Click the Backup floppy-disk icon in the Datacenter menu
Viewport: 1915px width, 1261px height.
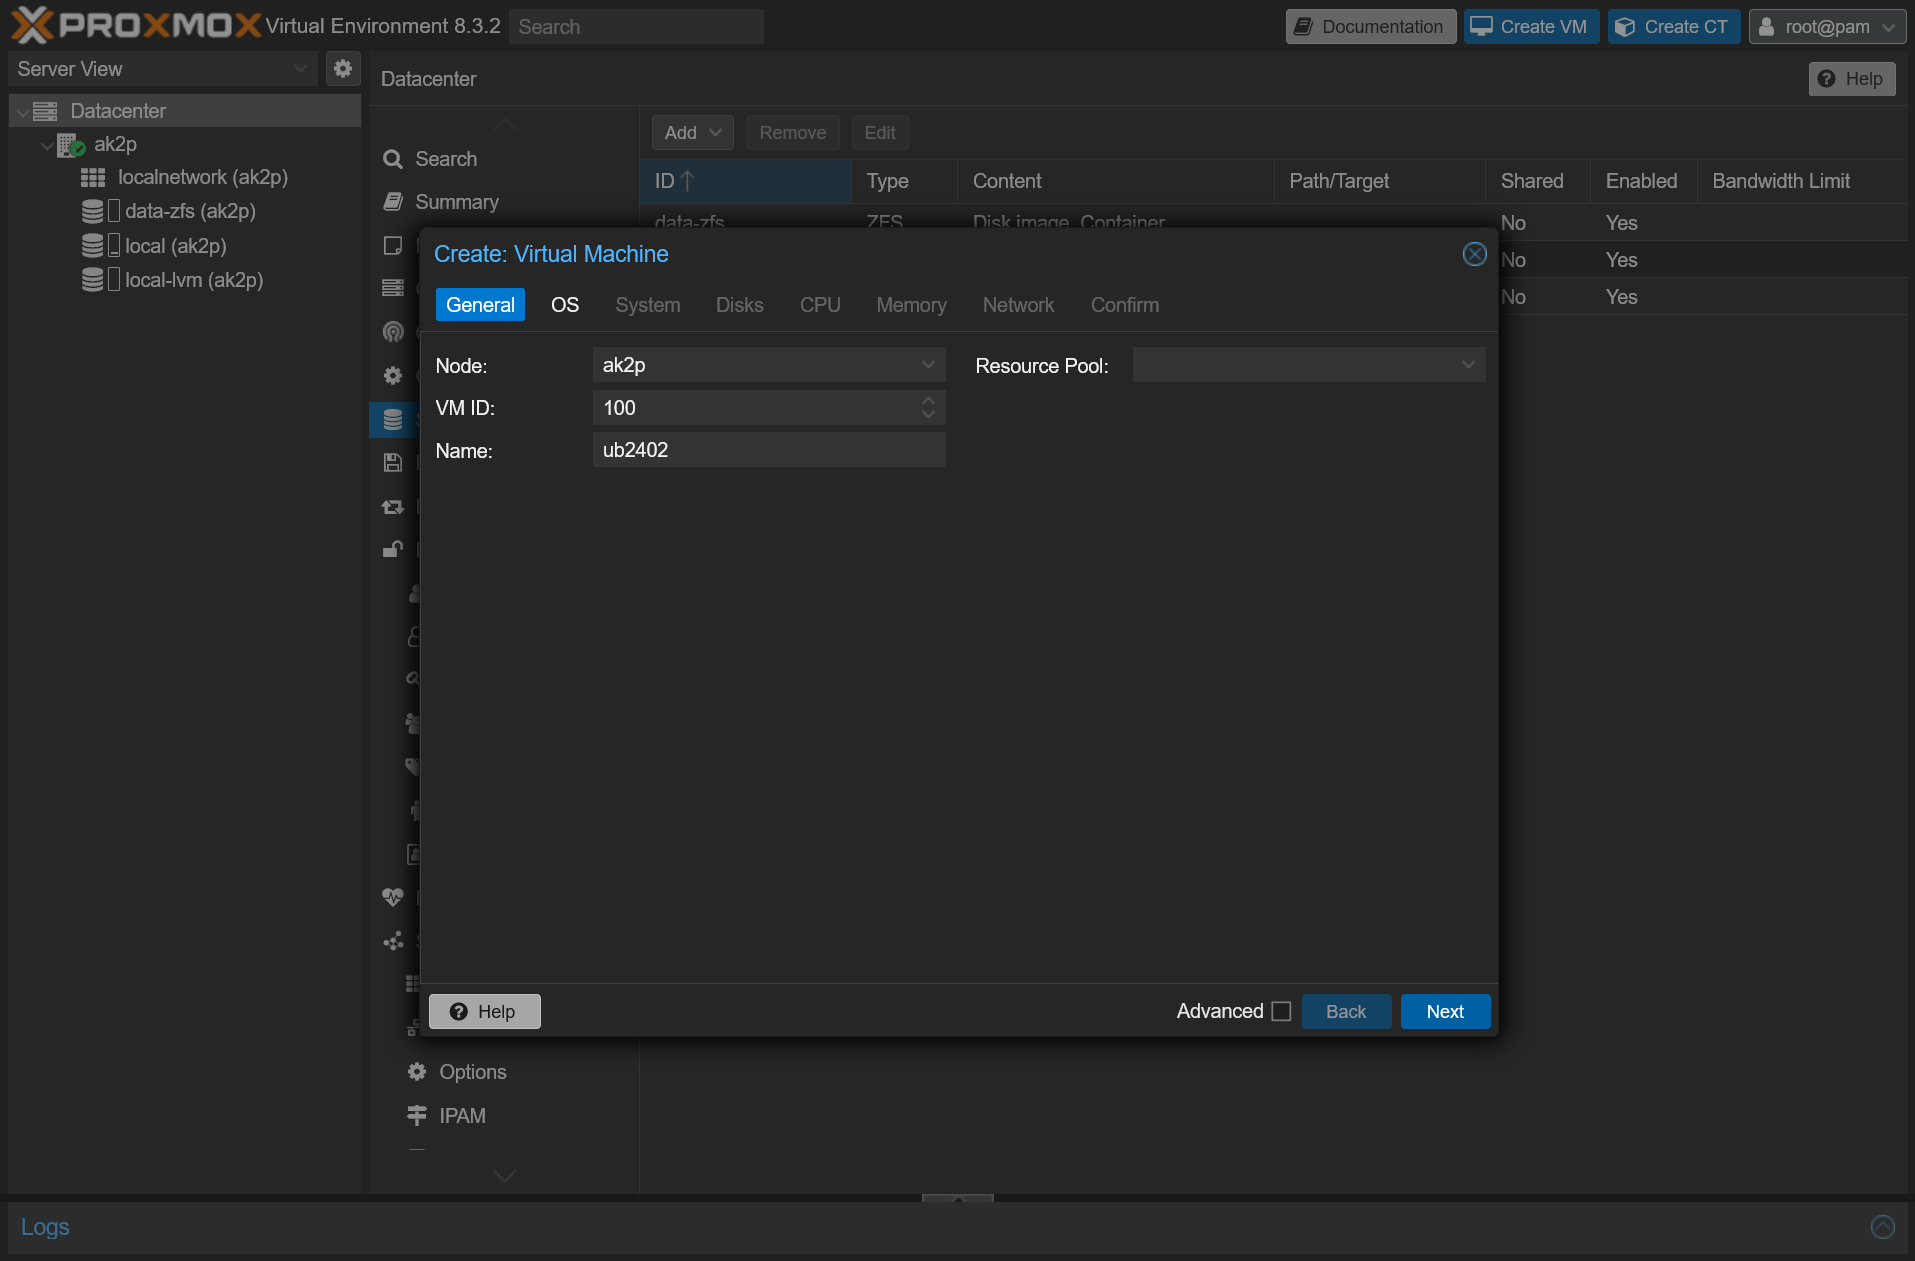(x=393, y=462)
